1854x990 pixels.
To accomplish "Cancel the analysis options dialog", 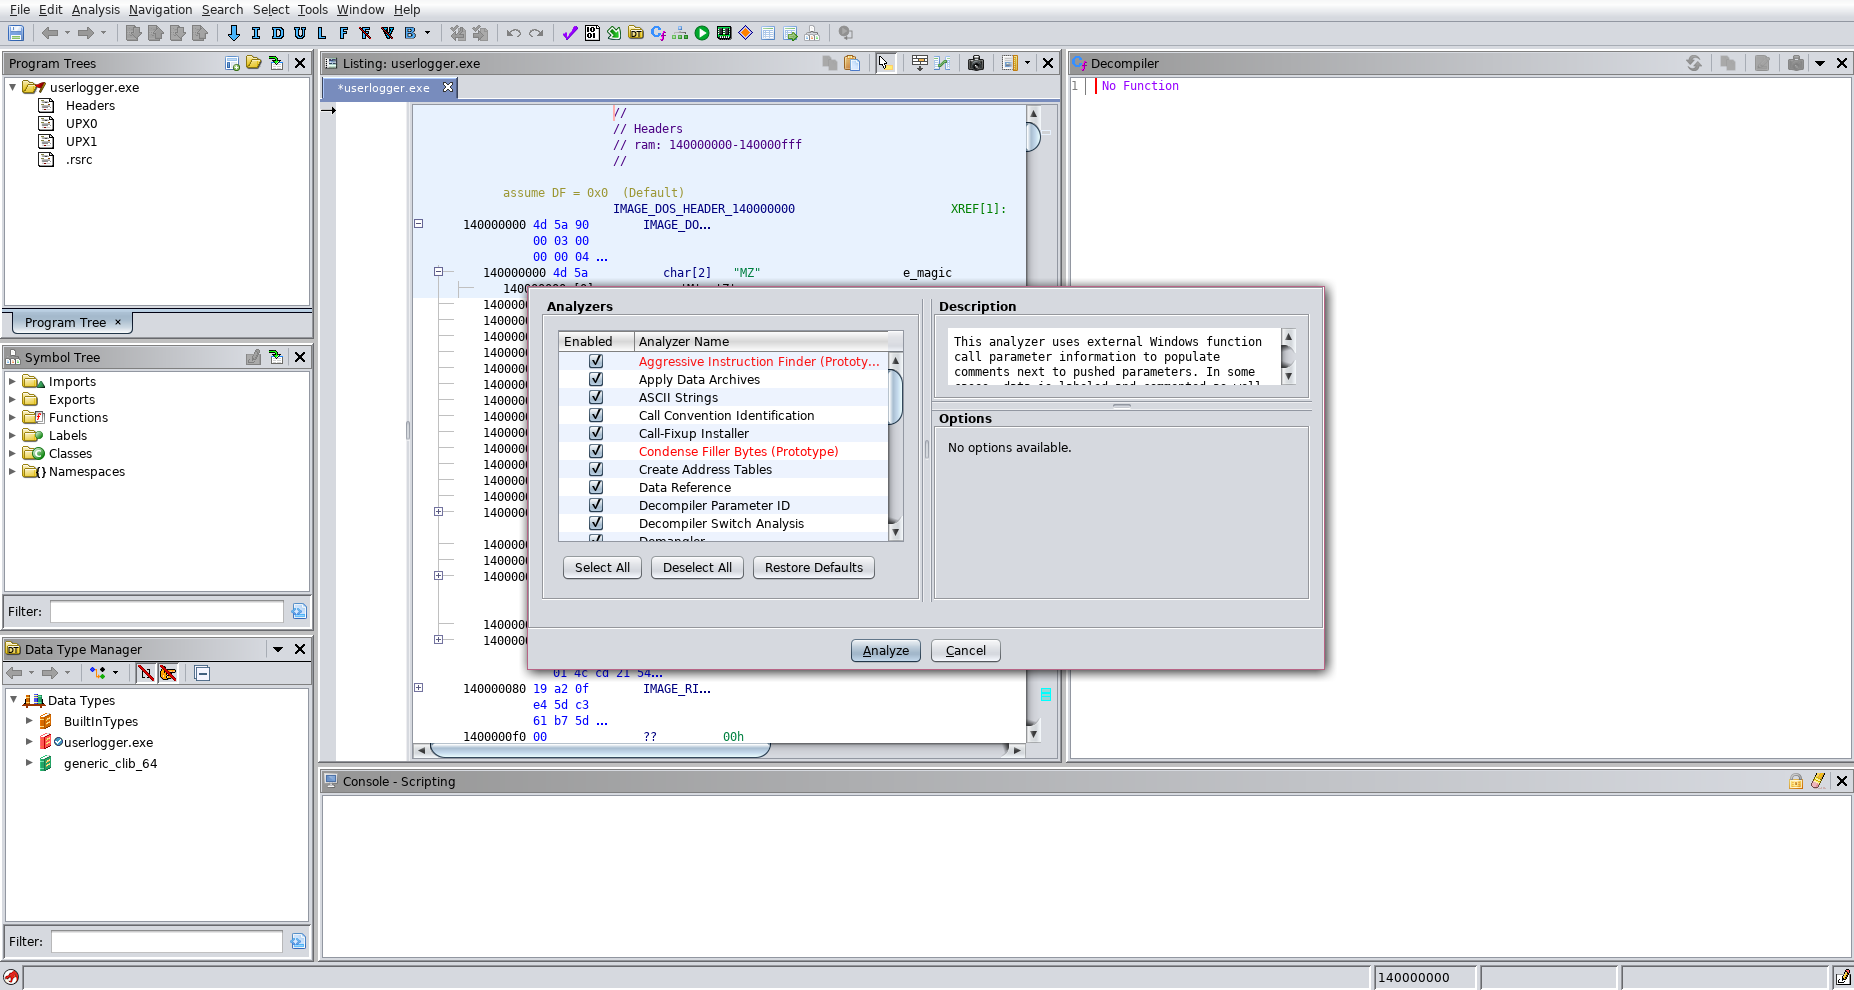I will point(966,650).
